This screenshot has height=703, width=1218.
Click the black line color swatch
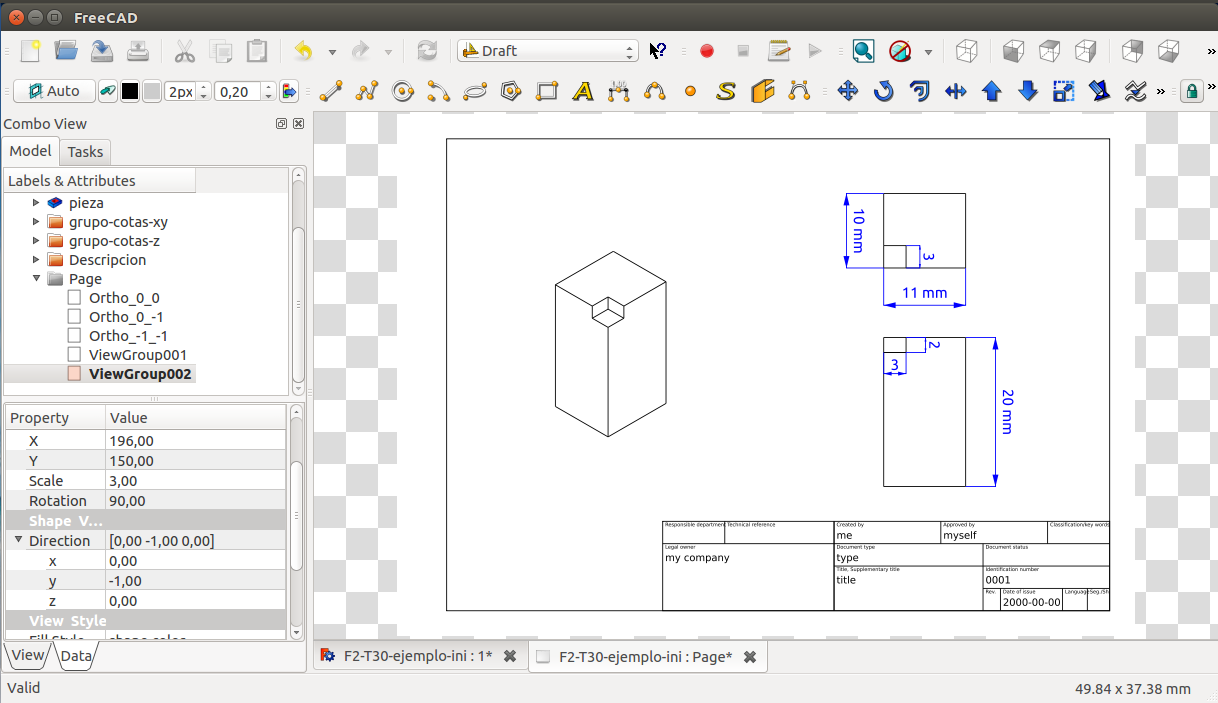tap(130, 92)
